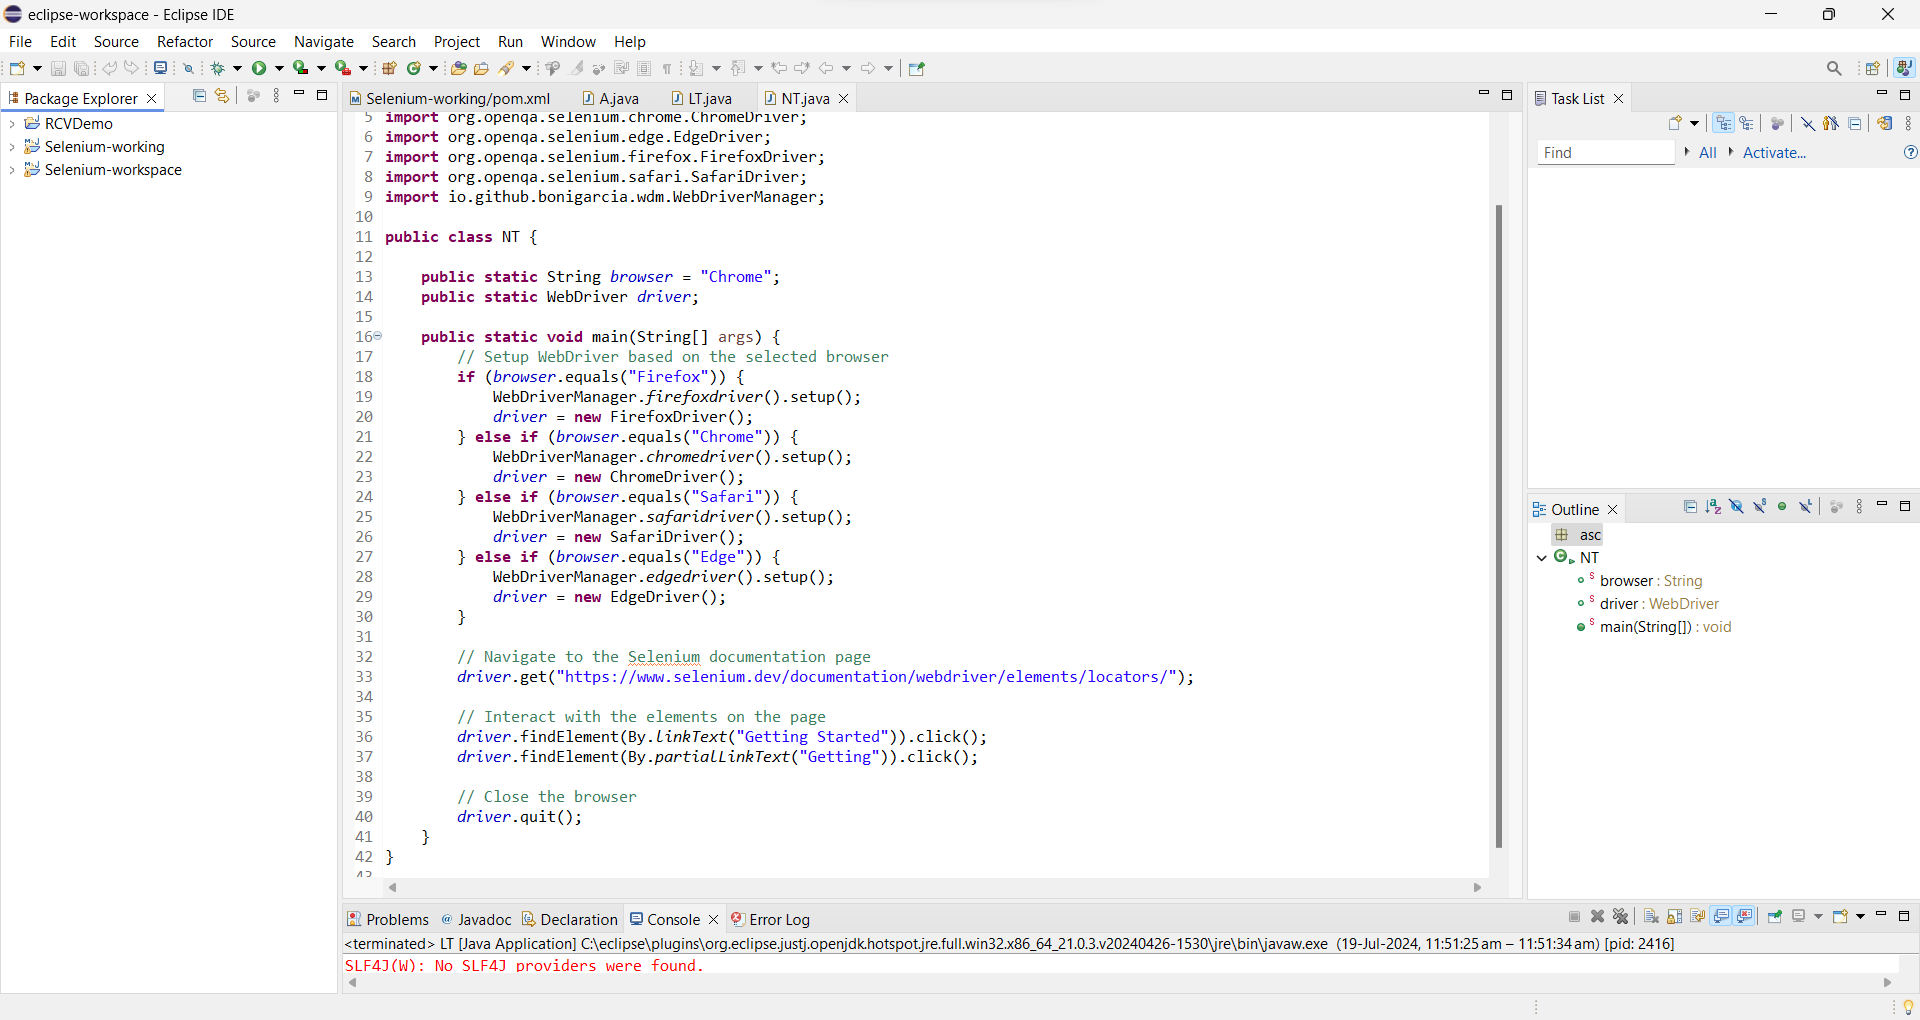Click the Remove All Terminated Launches icon
The height and width of the screenshot is (1020, 1920).
click(x=1621, y=916)
